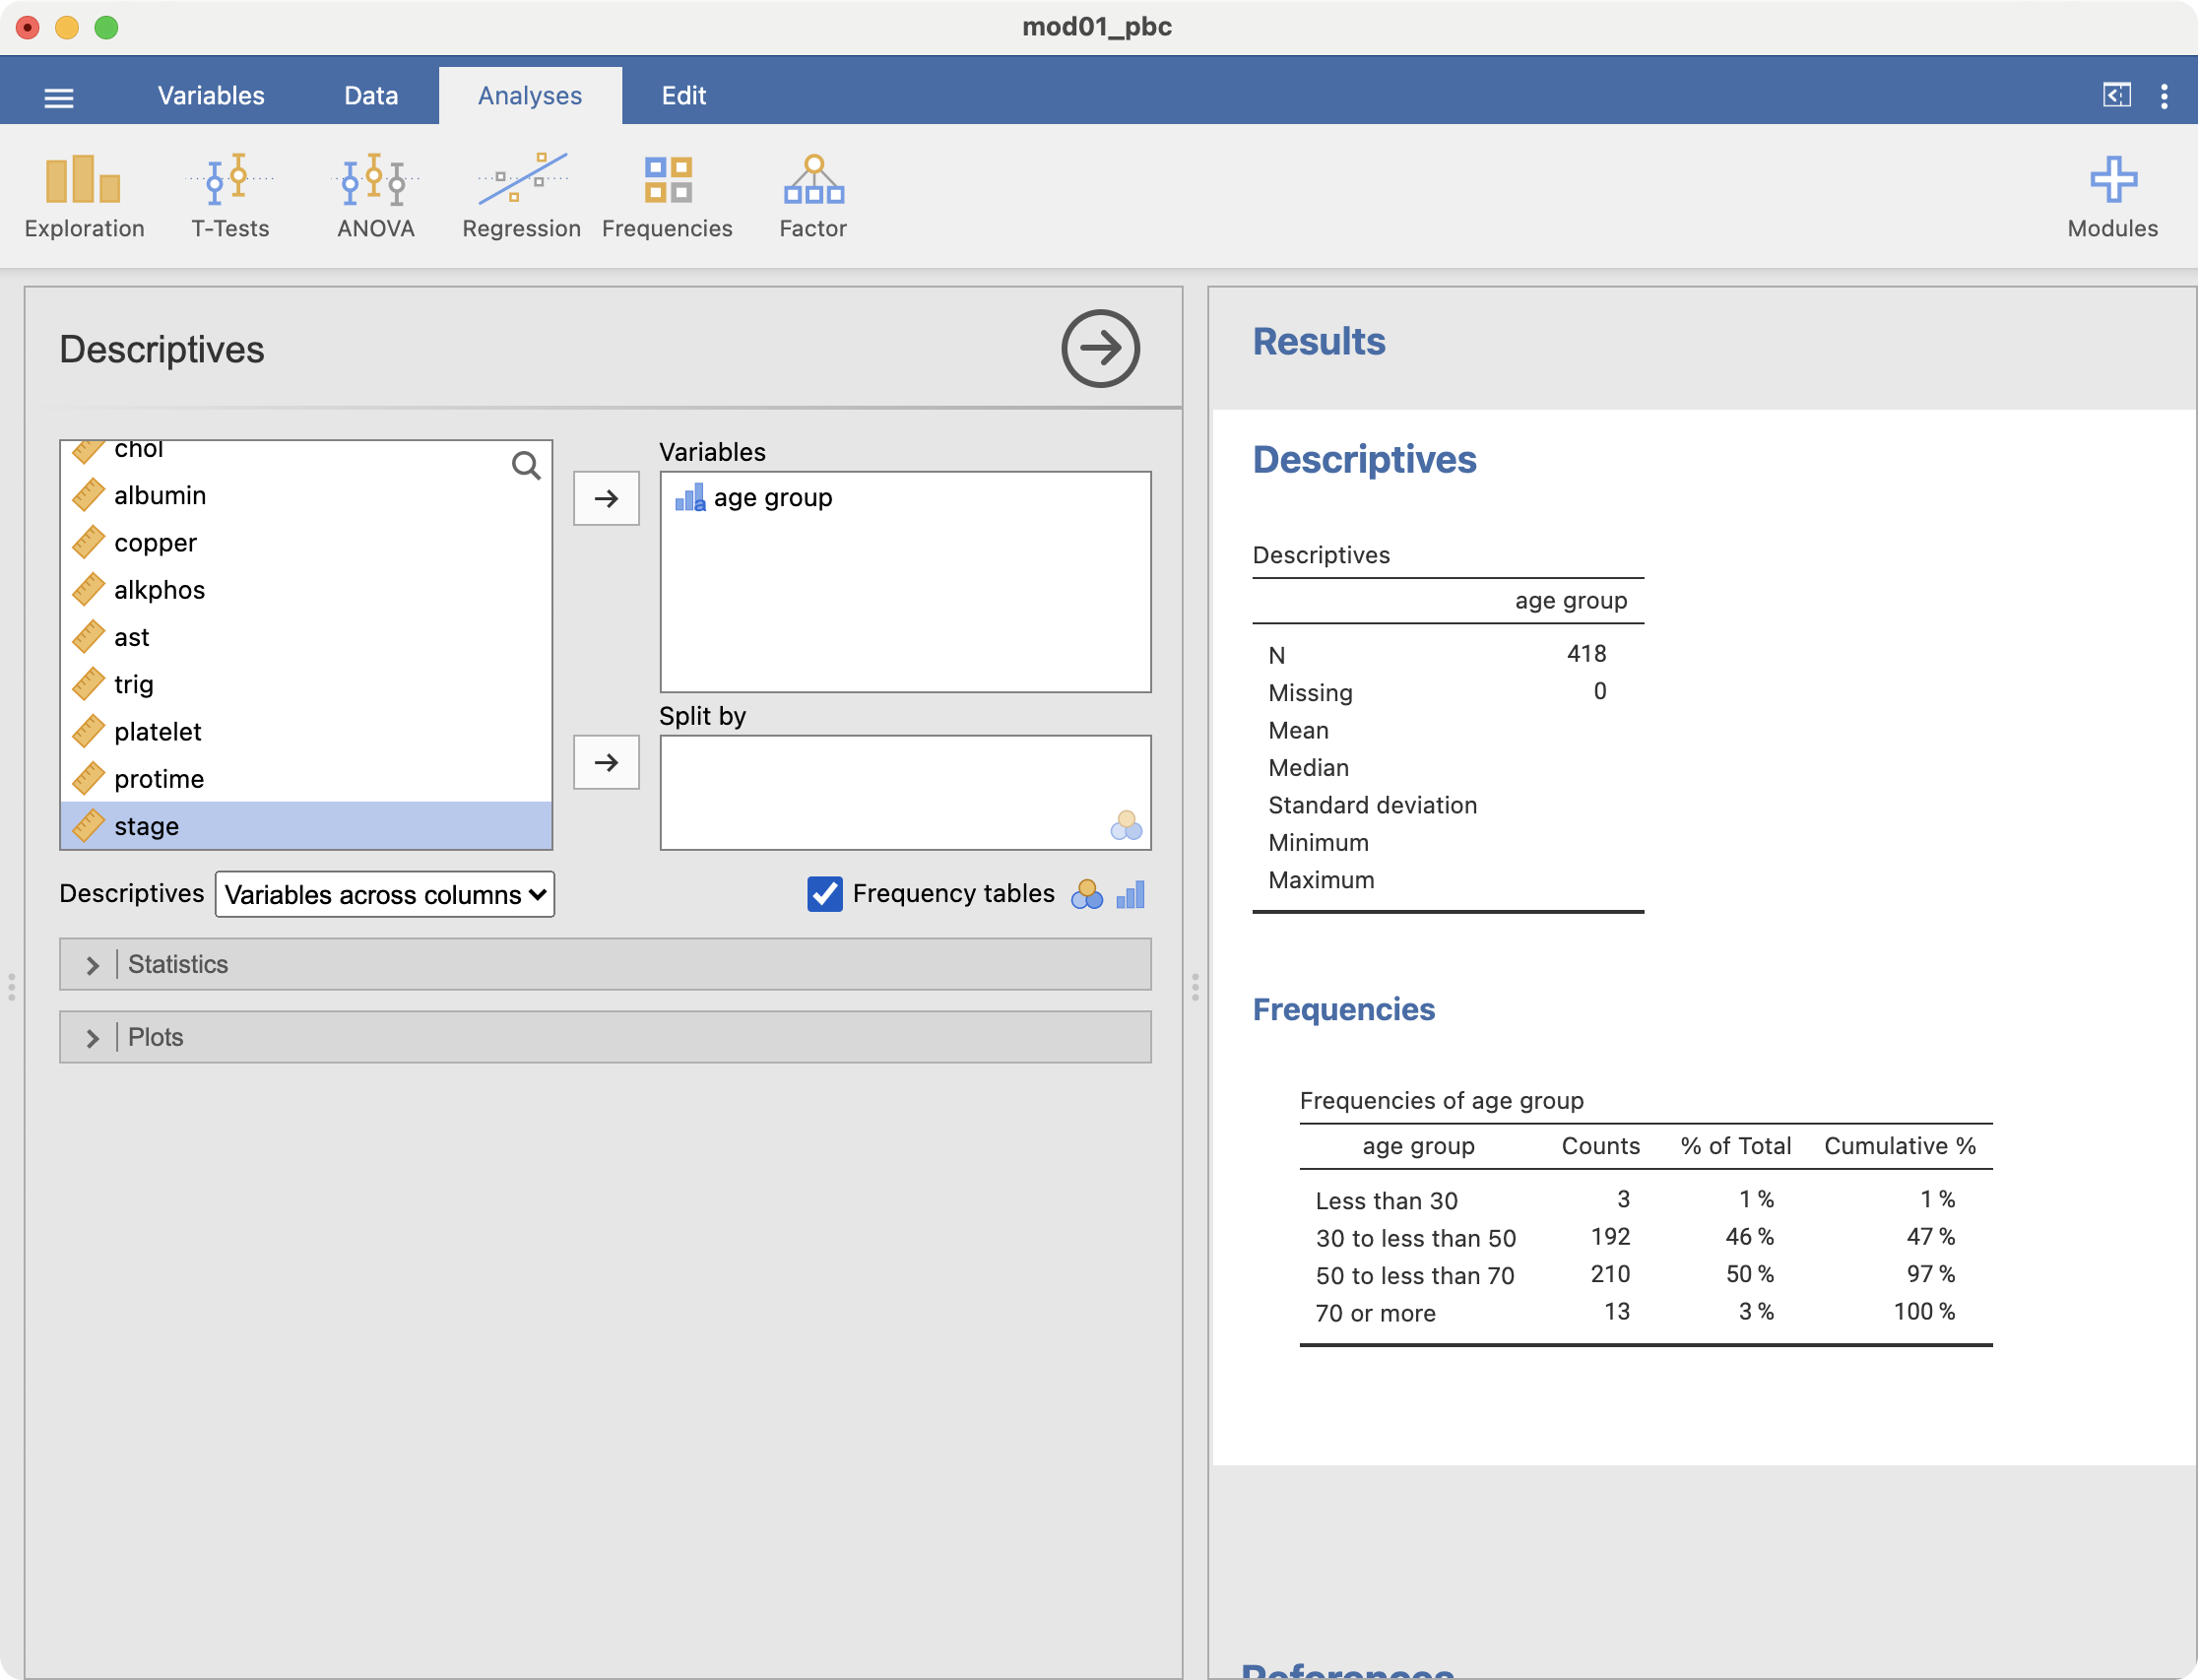
Task: Switch to the Edit tab
Action: coord(684,96)
